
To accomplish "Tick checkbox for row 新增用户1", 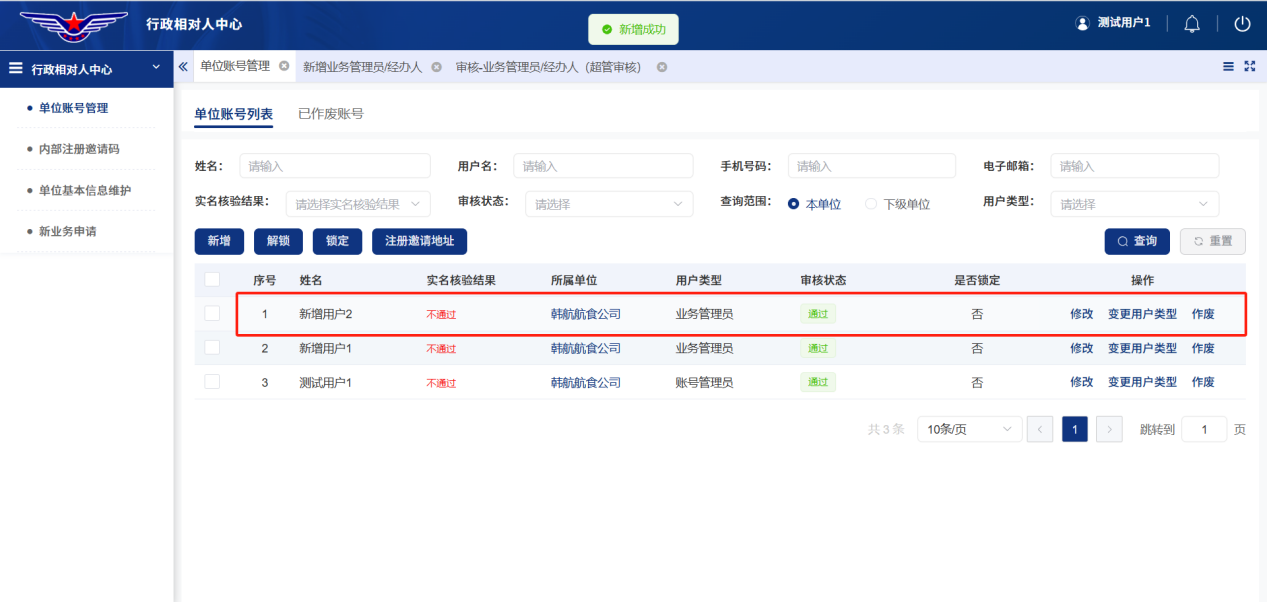I will [x=212, y=347].
